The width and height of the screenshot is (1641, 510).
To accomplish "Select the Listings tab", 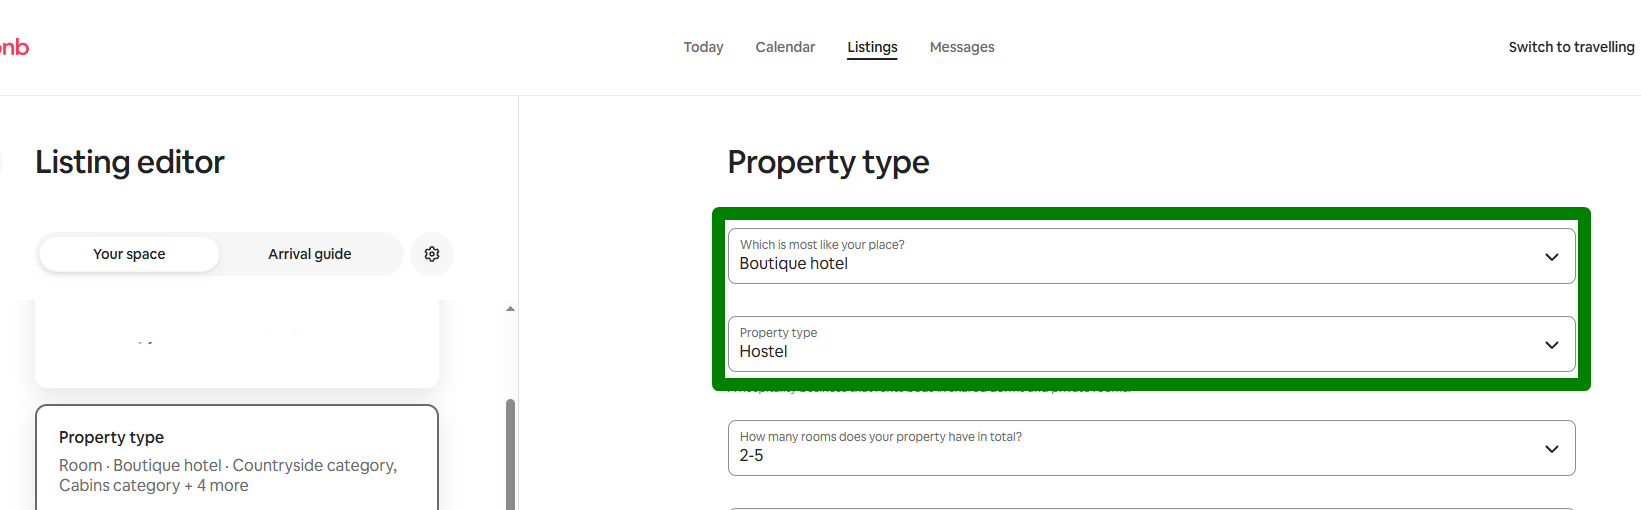I will coord(872,47).
